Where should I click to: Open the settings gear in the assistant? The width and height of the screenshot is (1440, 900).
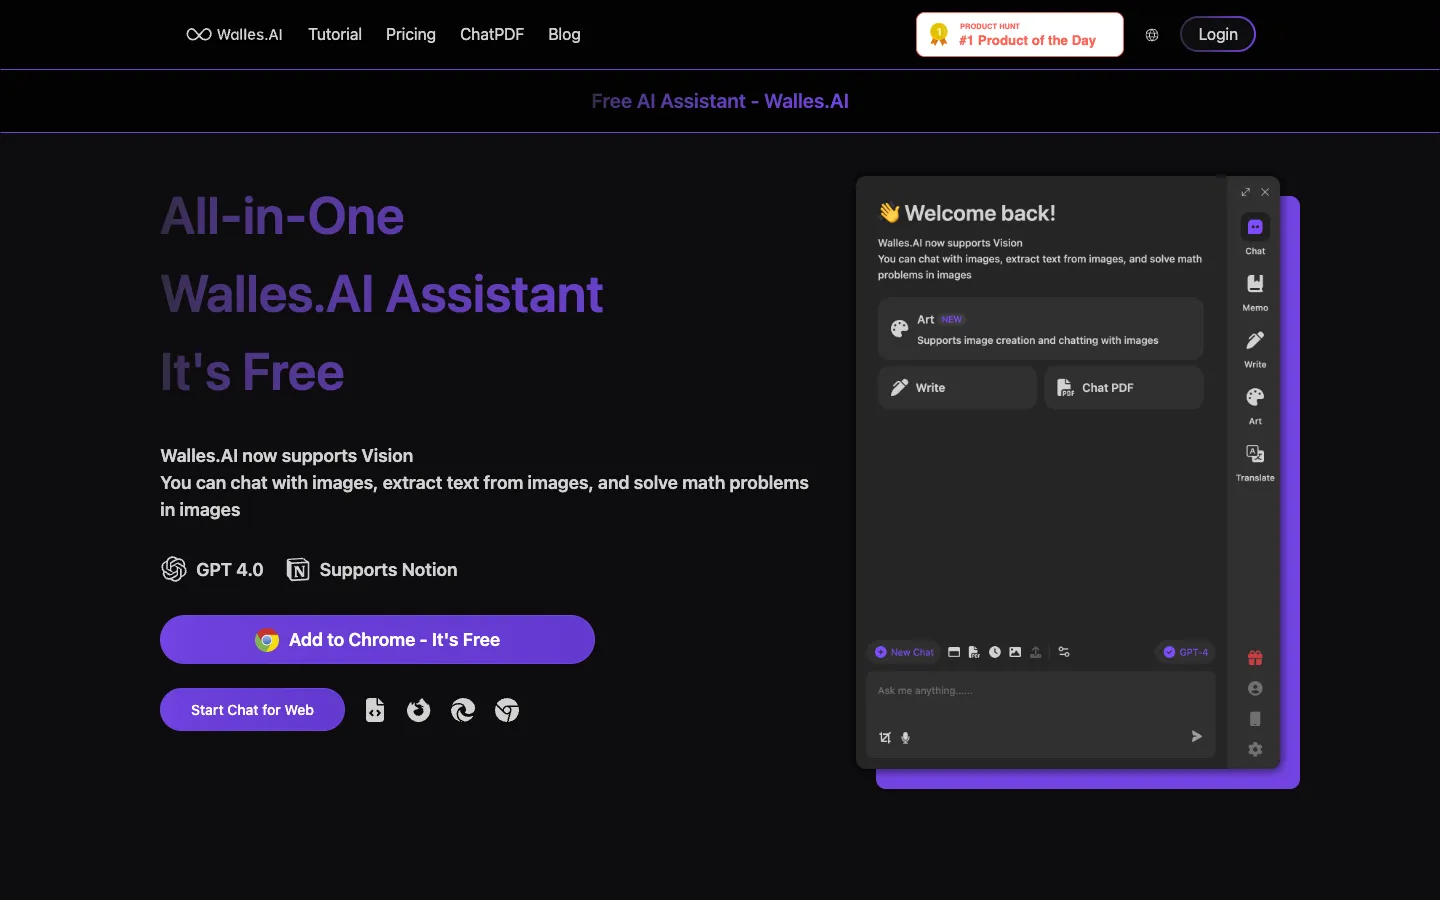[1255, 749]
